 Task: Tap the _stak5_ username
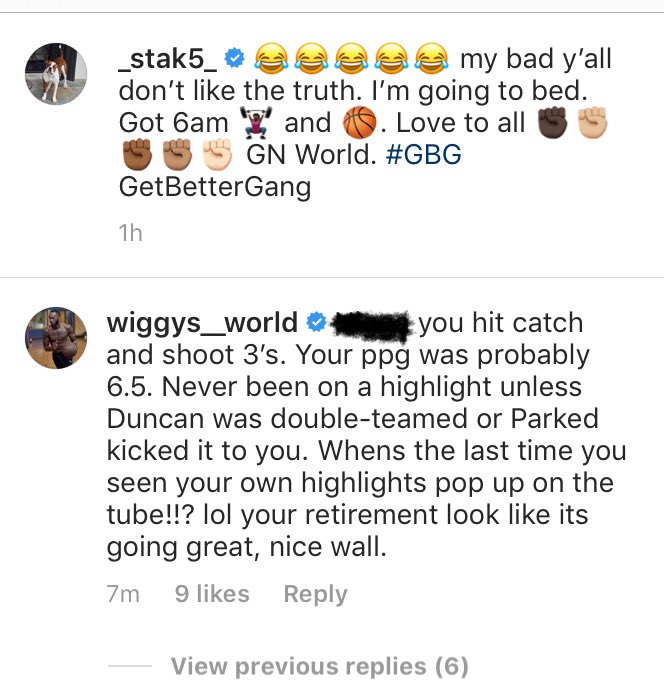[x=168, y=59]
